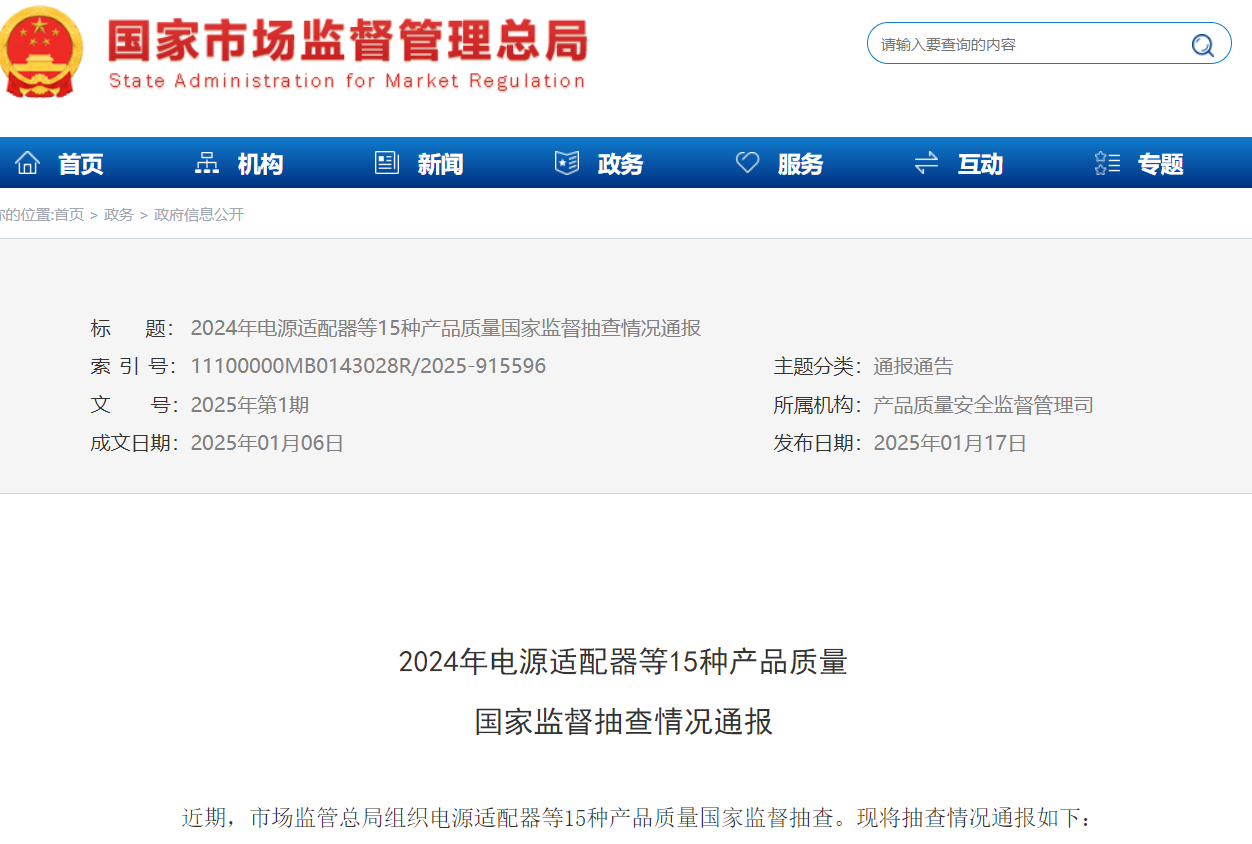Open the 机构 navigation menu

(x=261, y=164)
